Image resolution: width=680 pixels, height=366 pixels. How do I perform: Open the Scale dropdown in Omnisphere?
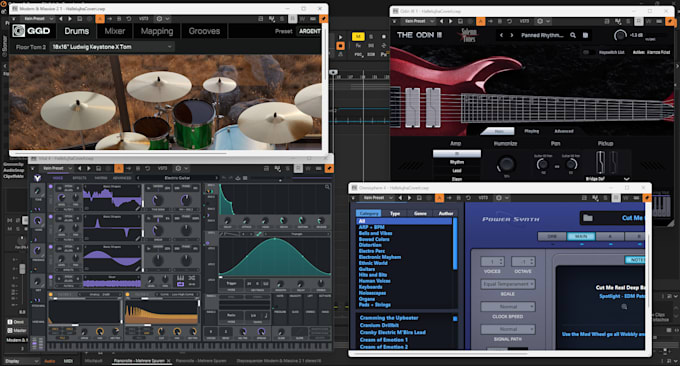507,284
